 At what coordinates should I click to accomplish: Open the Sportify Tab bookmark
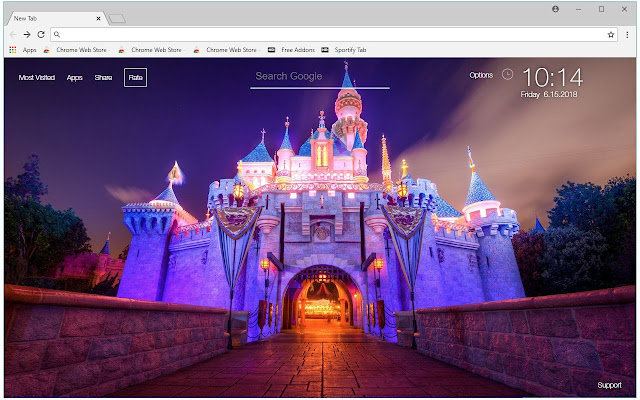point(344,50)
